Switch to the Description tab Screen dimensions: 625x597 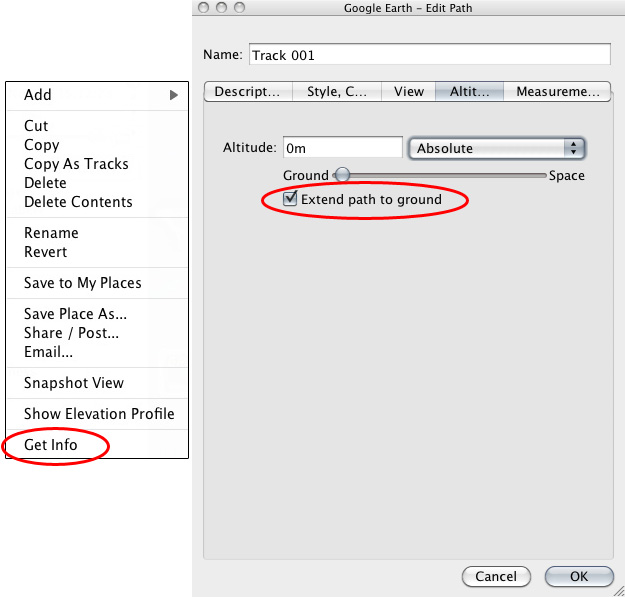click(248, 92)
